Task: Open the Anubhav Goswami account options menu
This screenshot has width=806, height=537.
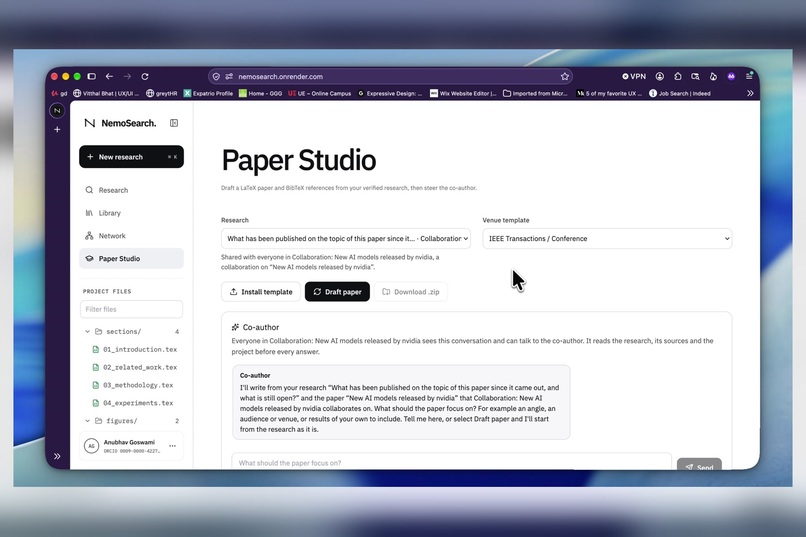Action: point(172,446)
